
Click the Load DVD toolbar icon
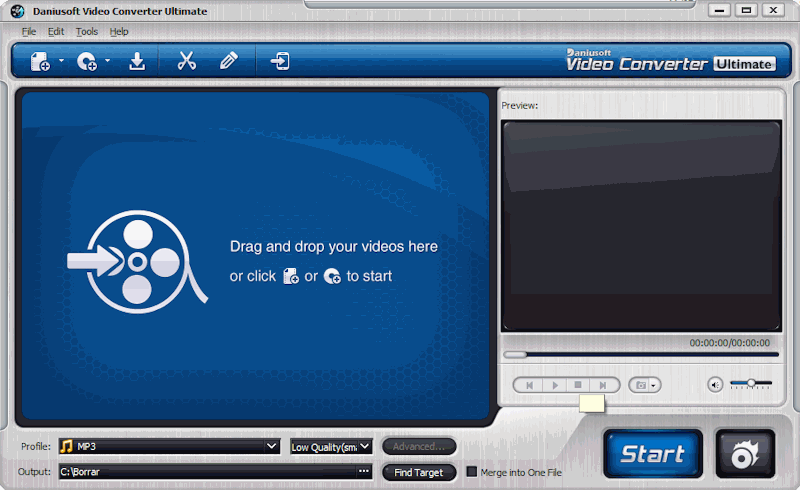[87, 61]
